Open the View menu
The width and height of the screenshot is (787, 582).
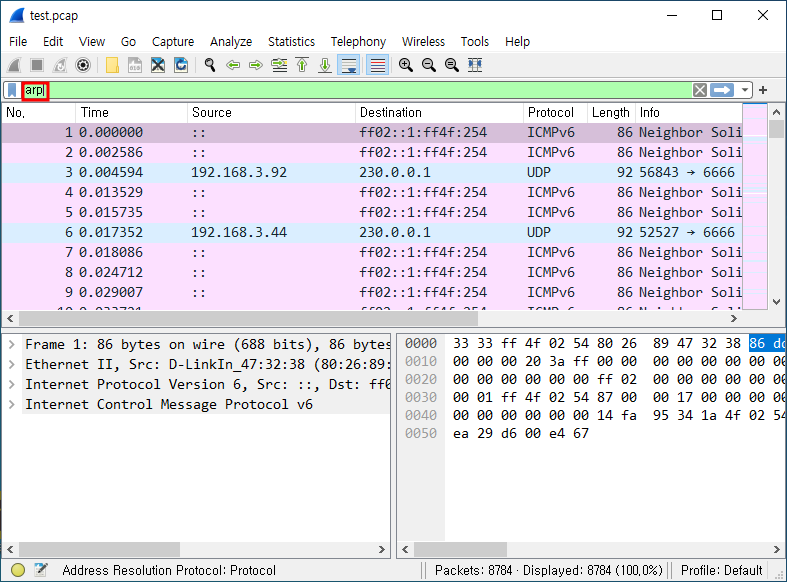(x=92, y=42)
